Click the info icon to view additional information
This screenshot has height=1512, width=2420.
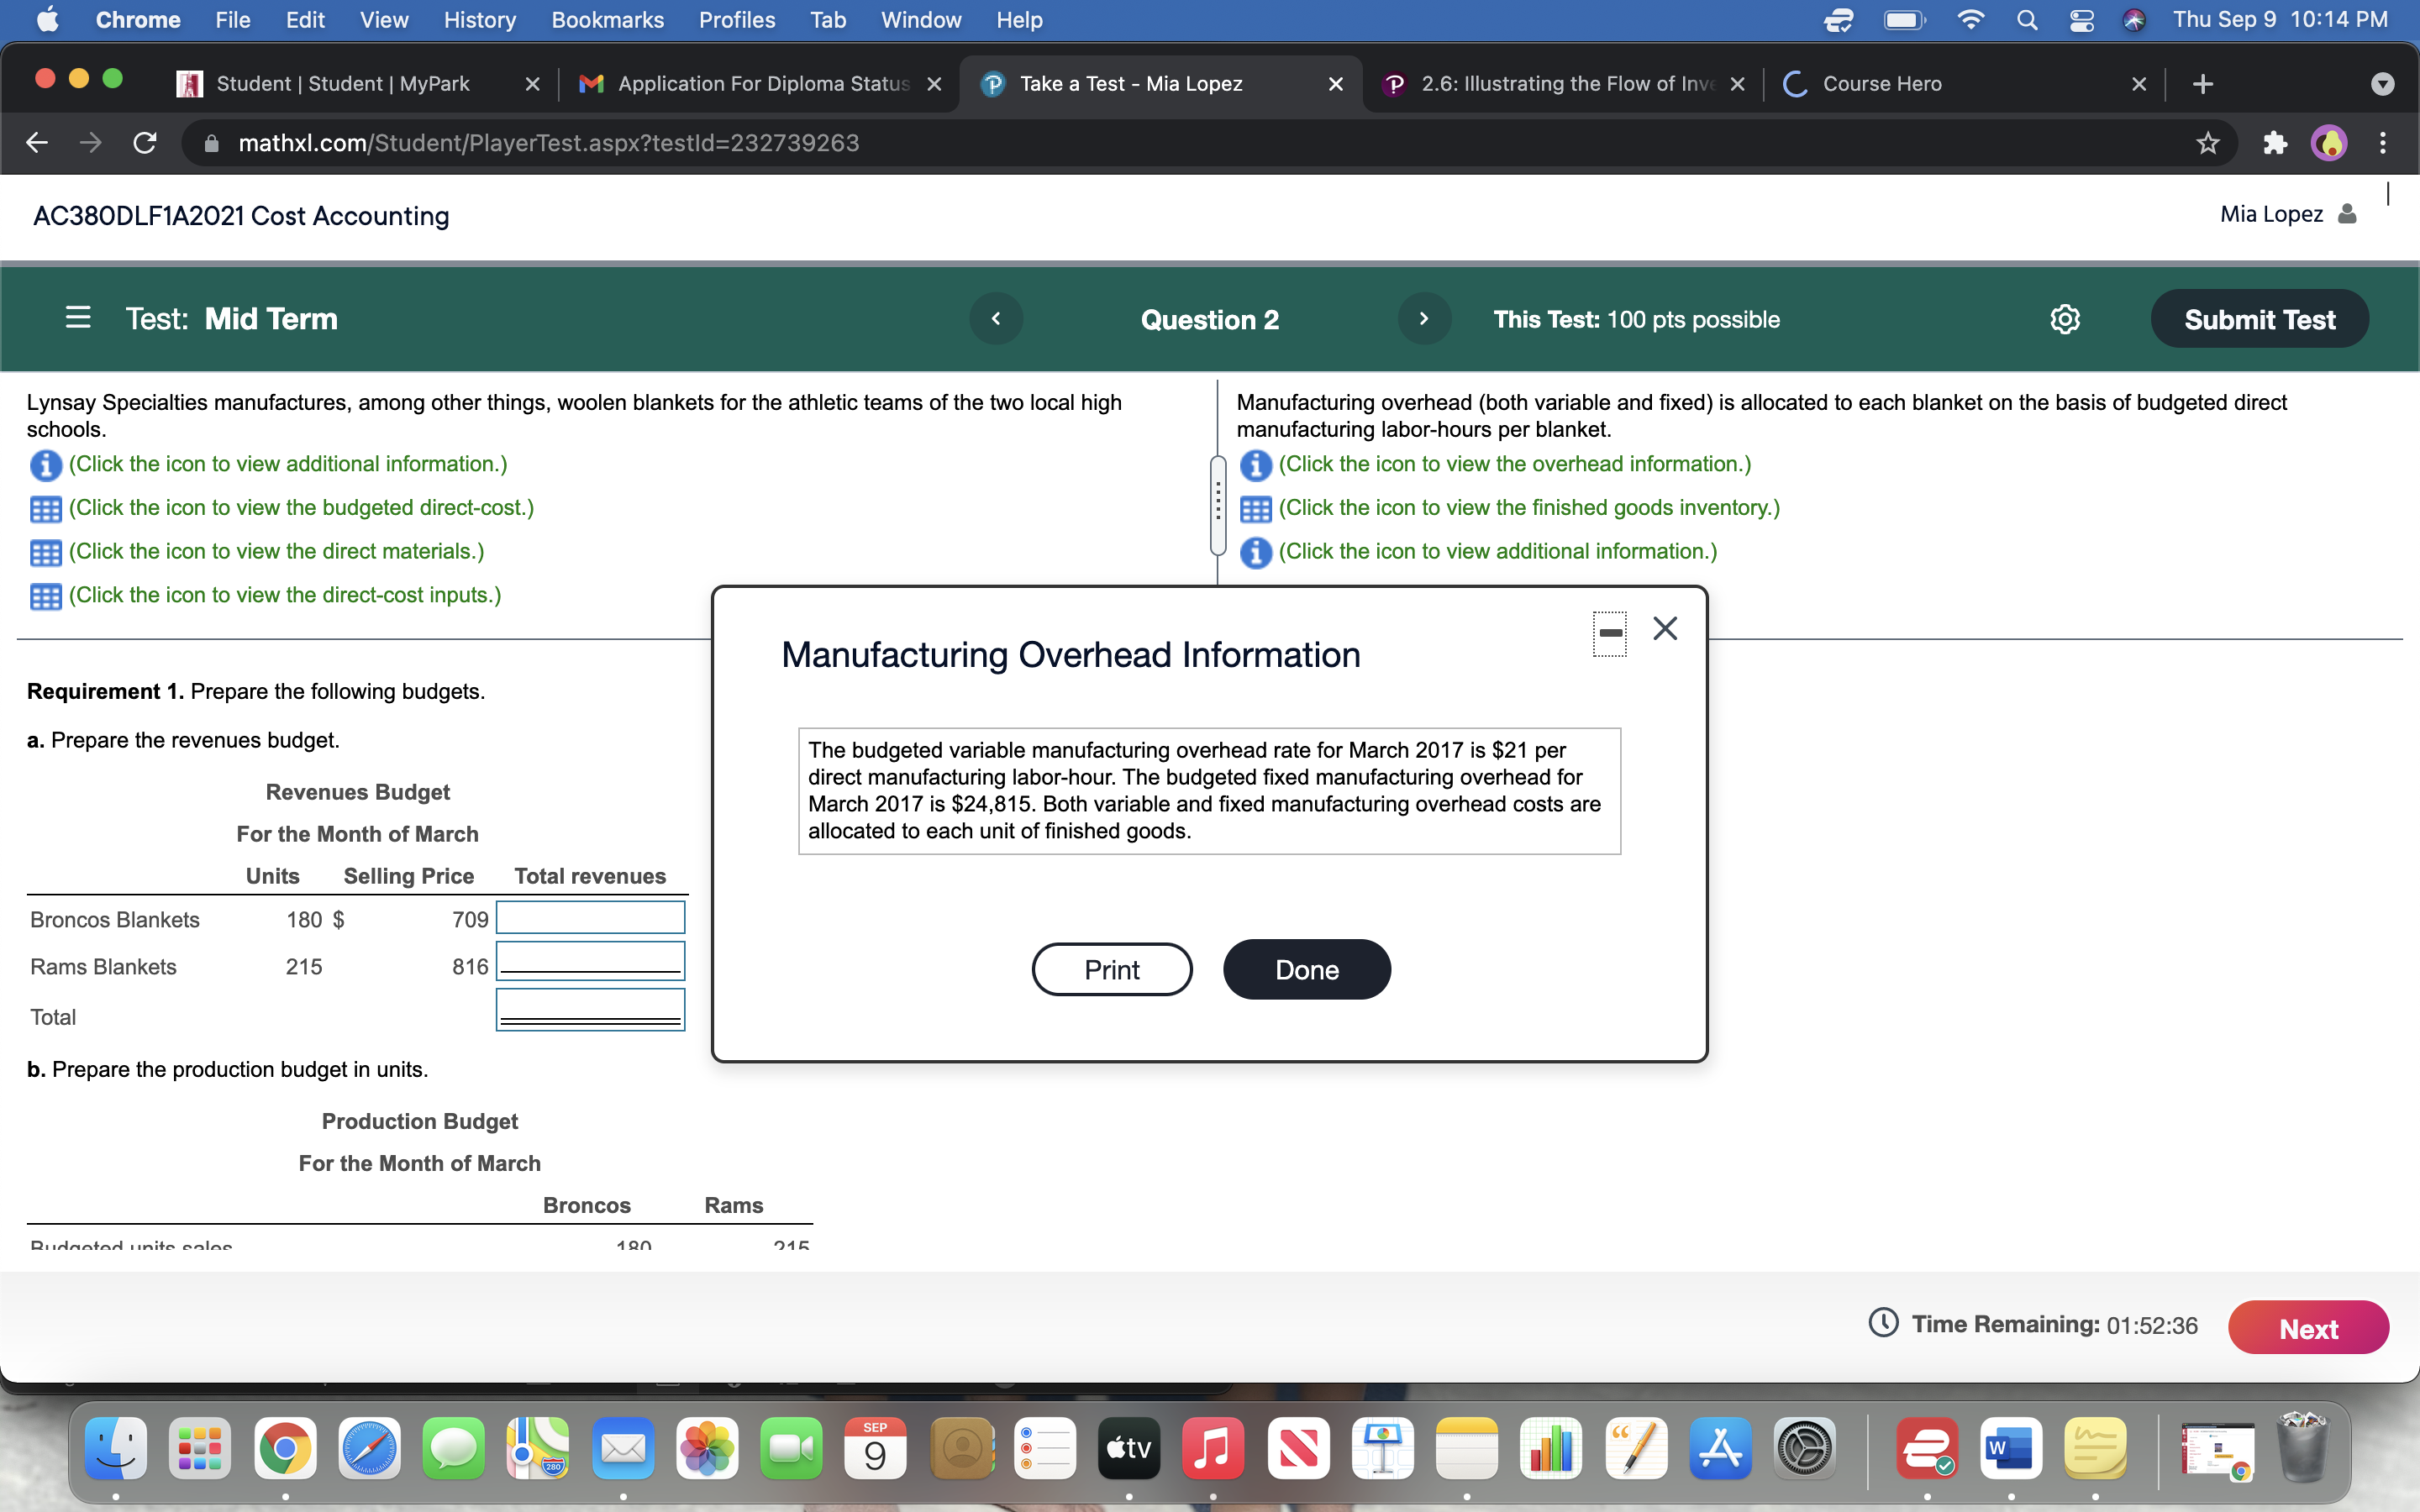click(x=45, y=464)
